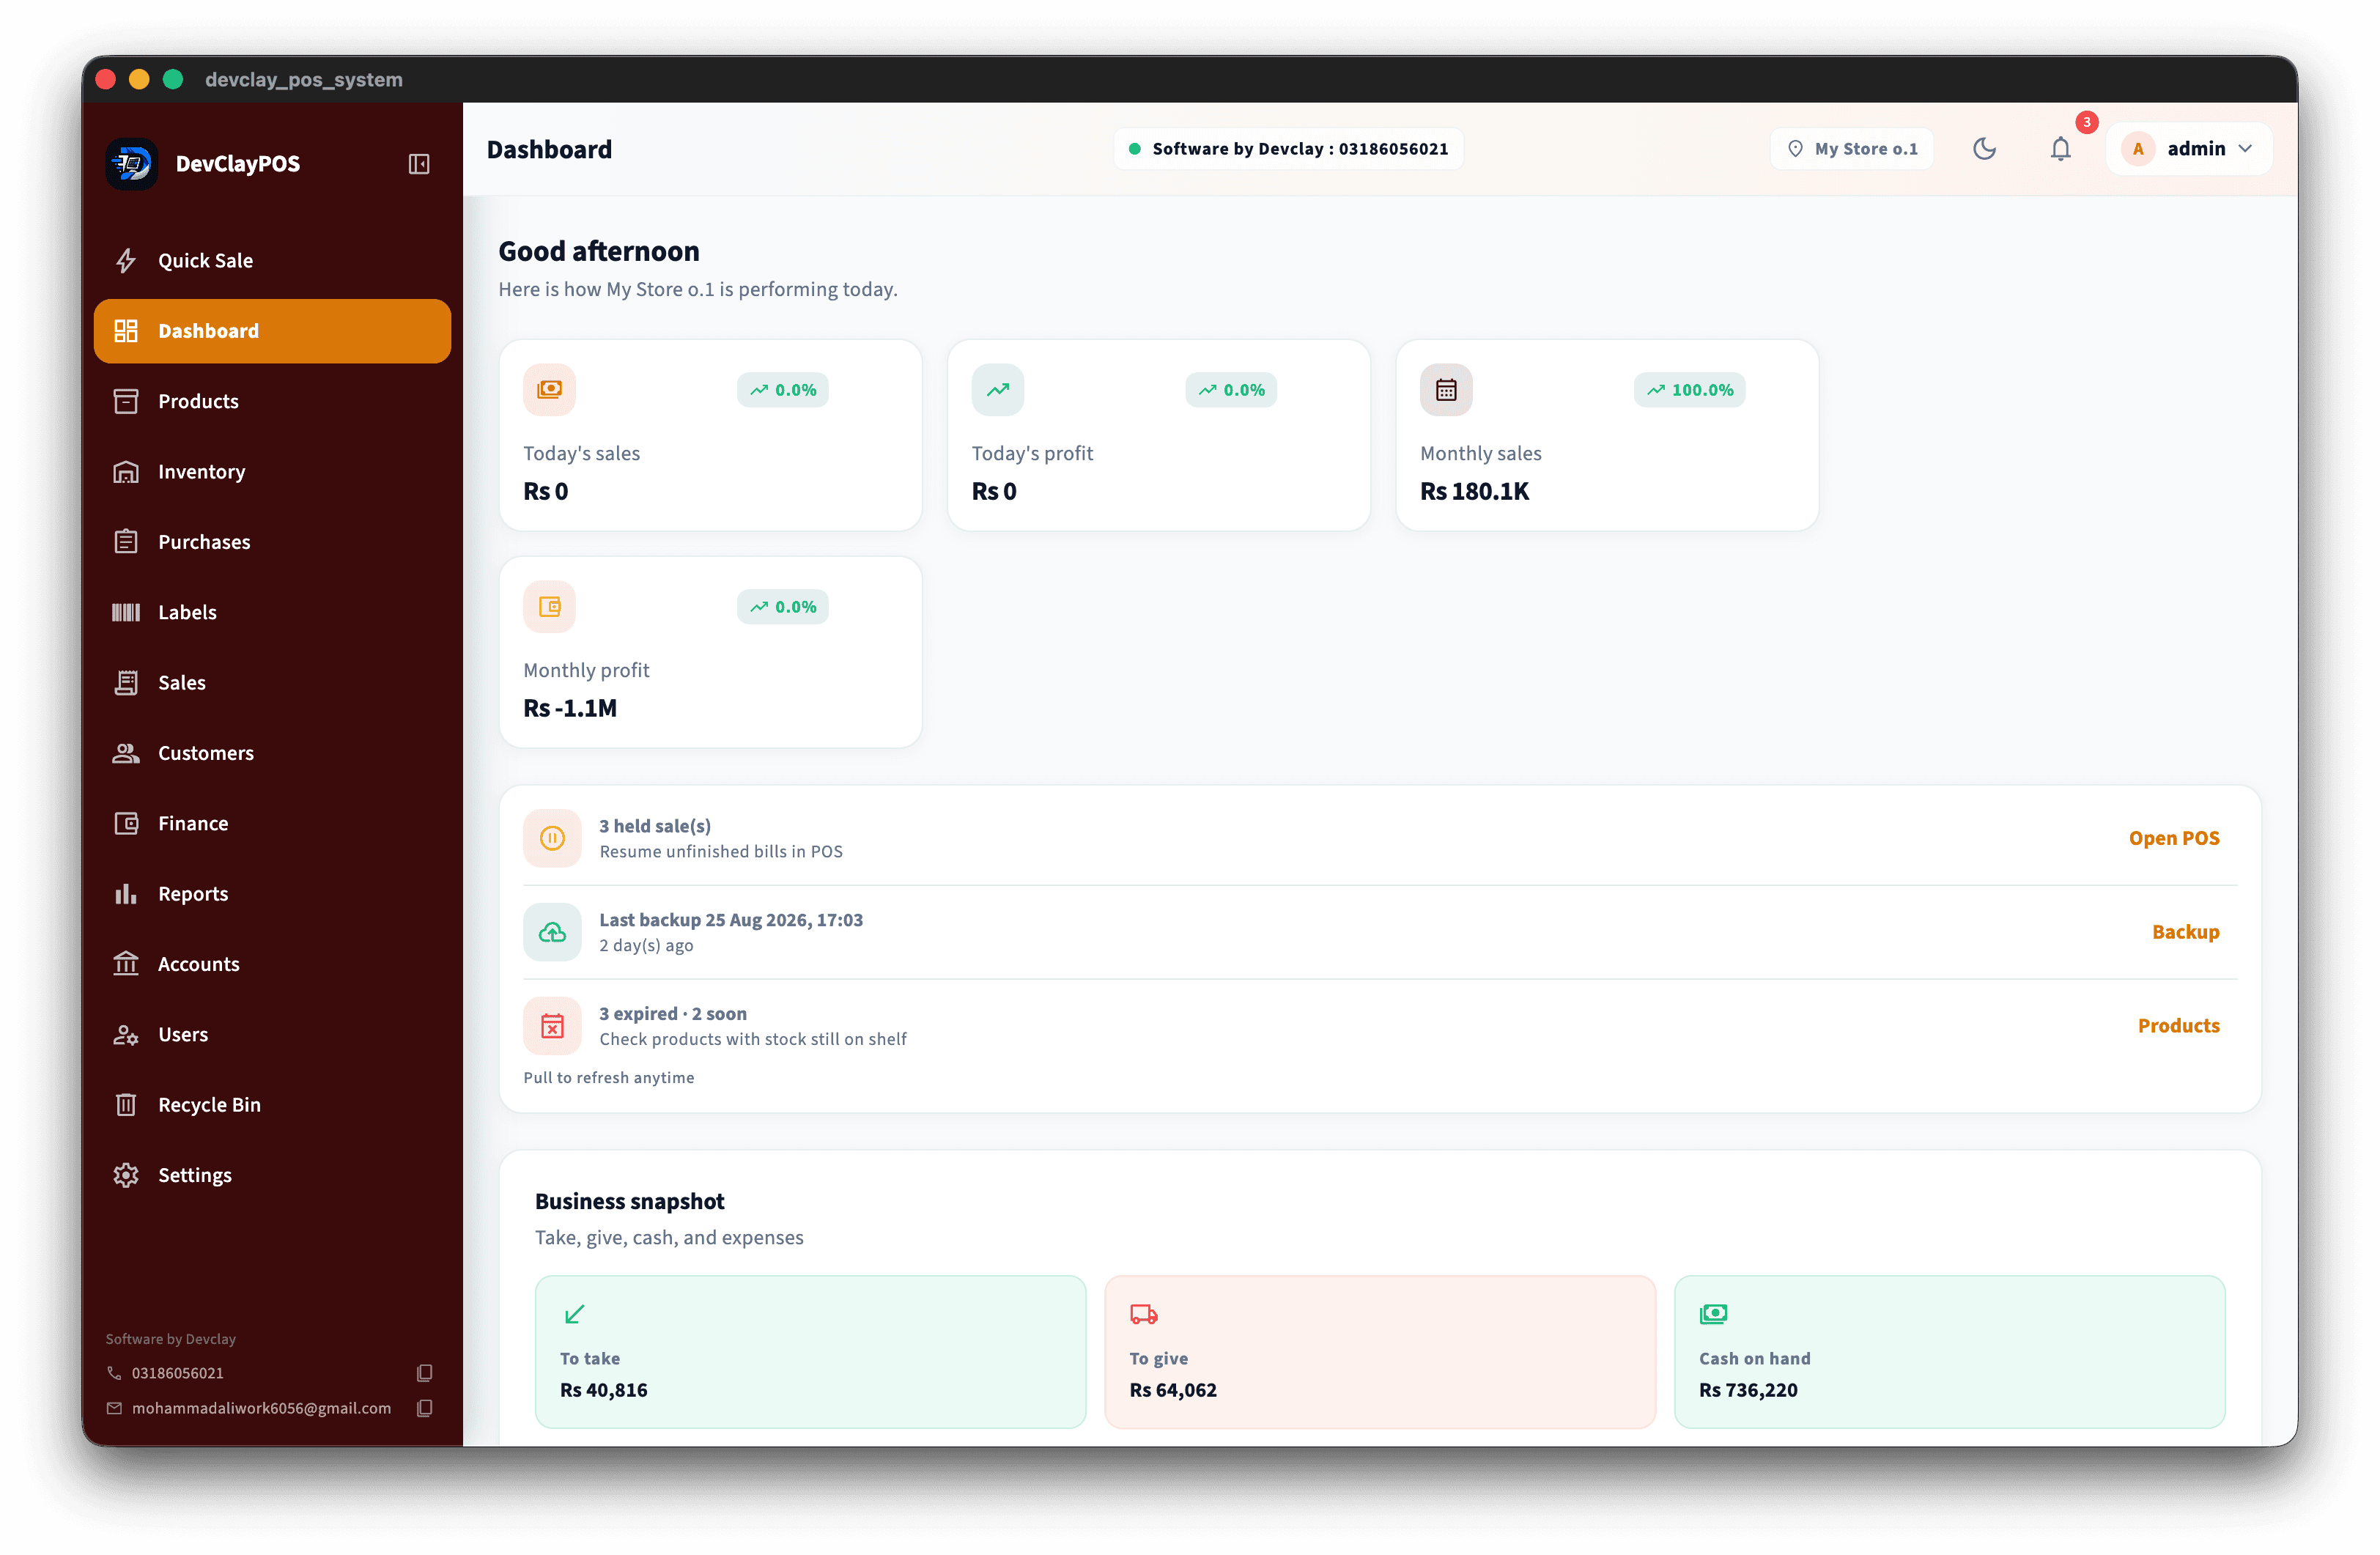Click the Rs 180.1K monthly sales value
Image resolution: width=2380 pixels, height=1555 pixels.
pos(1475,491)
